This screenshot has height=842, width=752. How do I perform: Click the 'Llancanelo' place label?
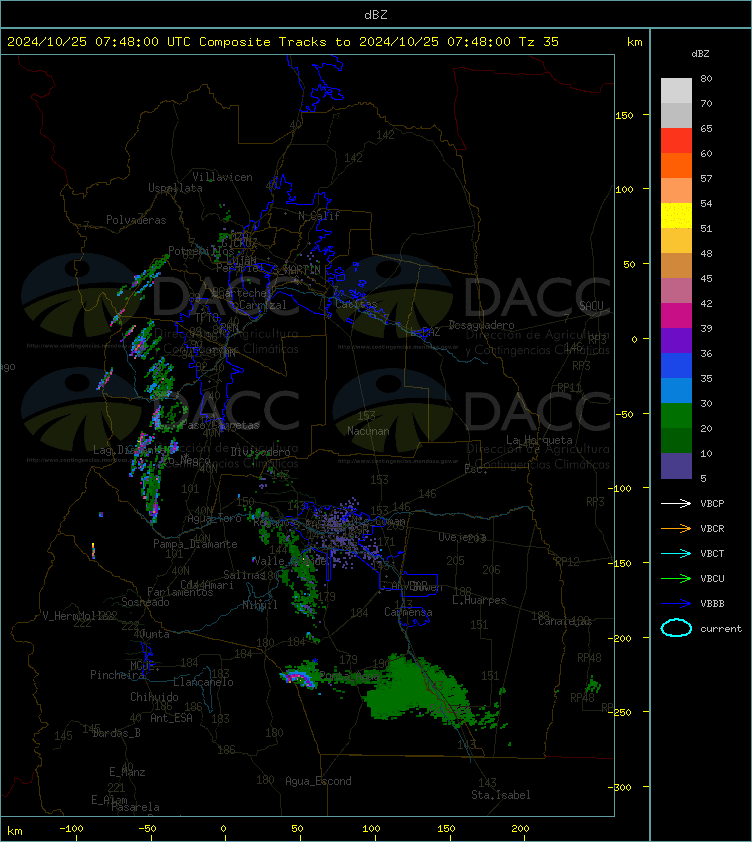(203, 683)
